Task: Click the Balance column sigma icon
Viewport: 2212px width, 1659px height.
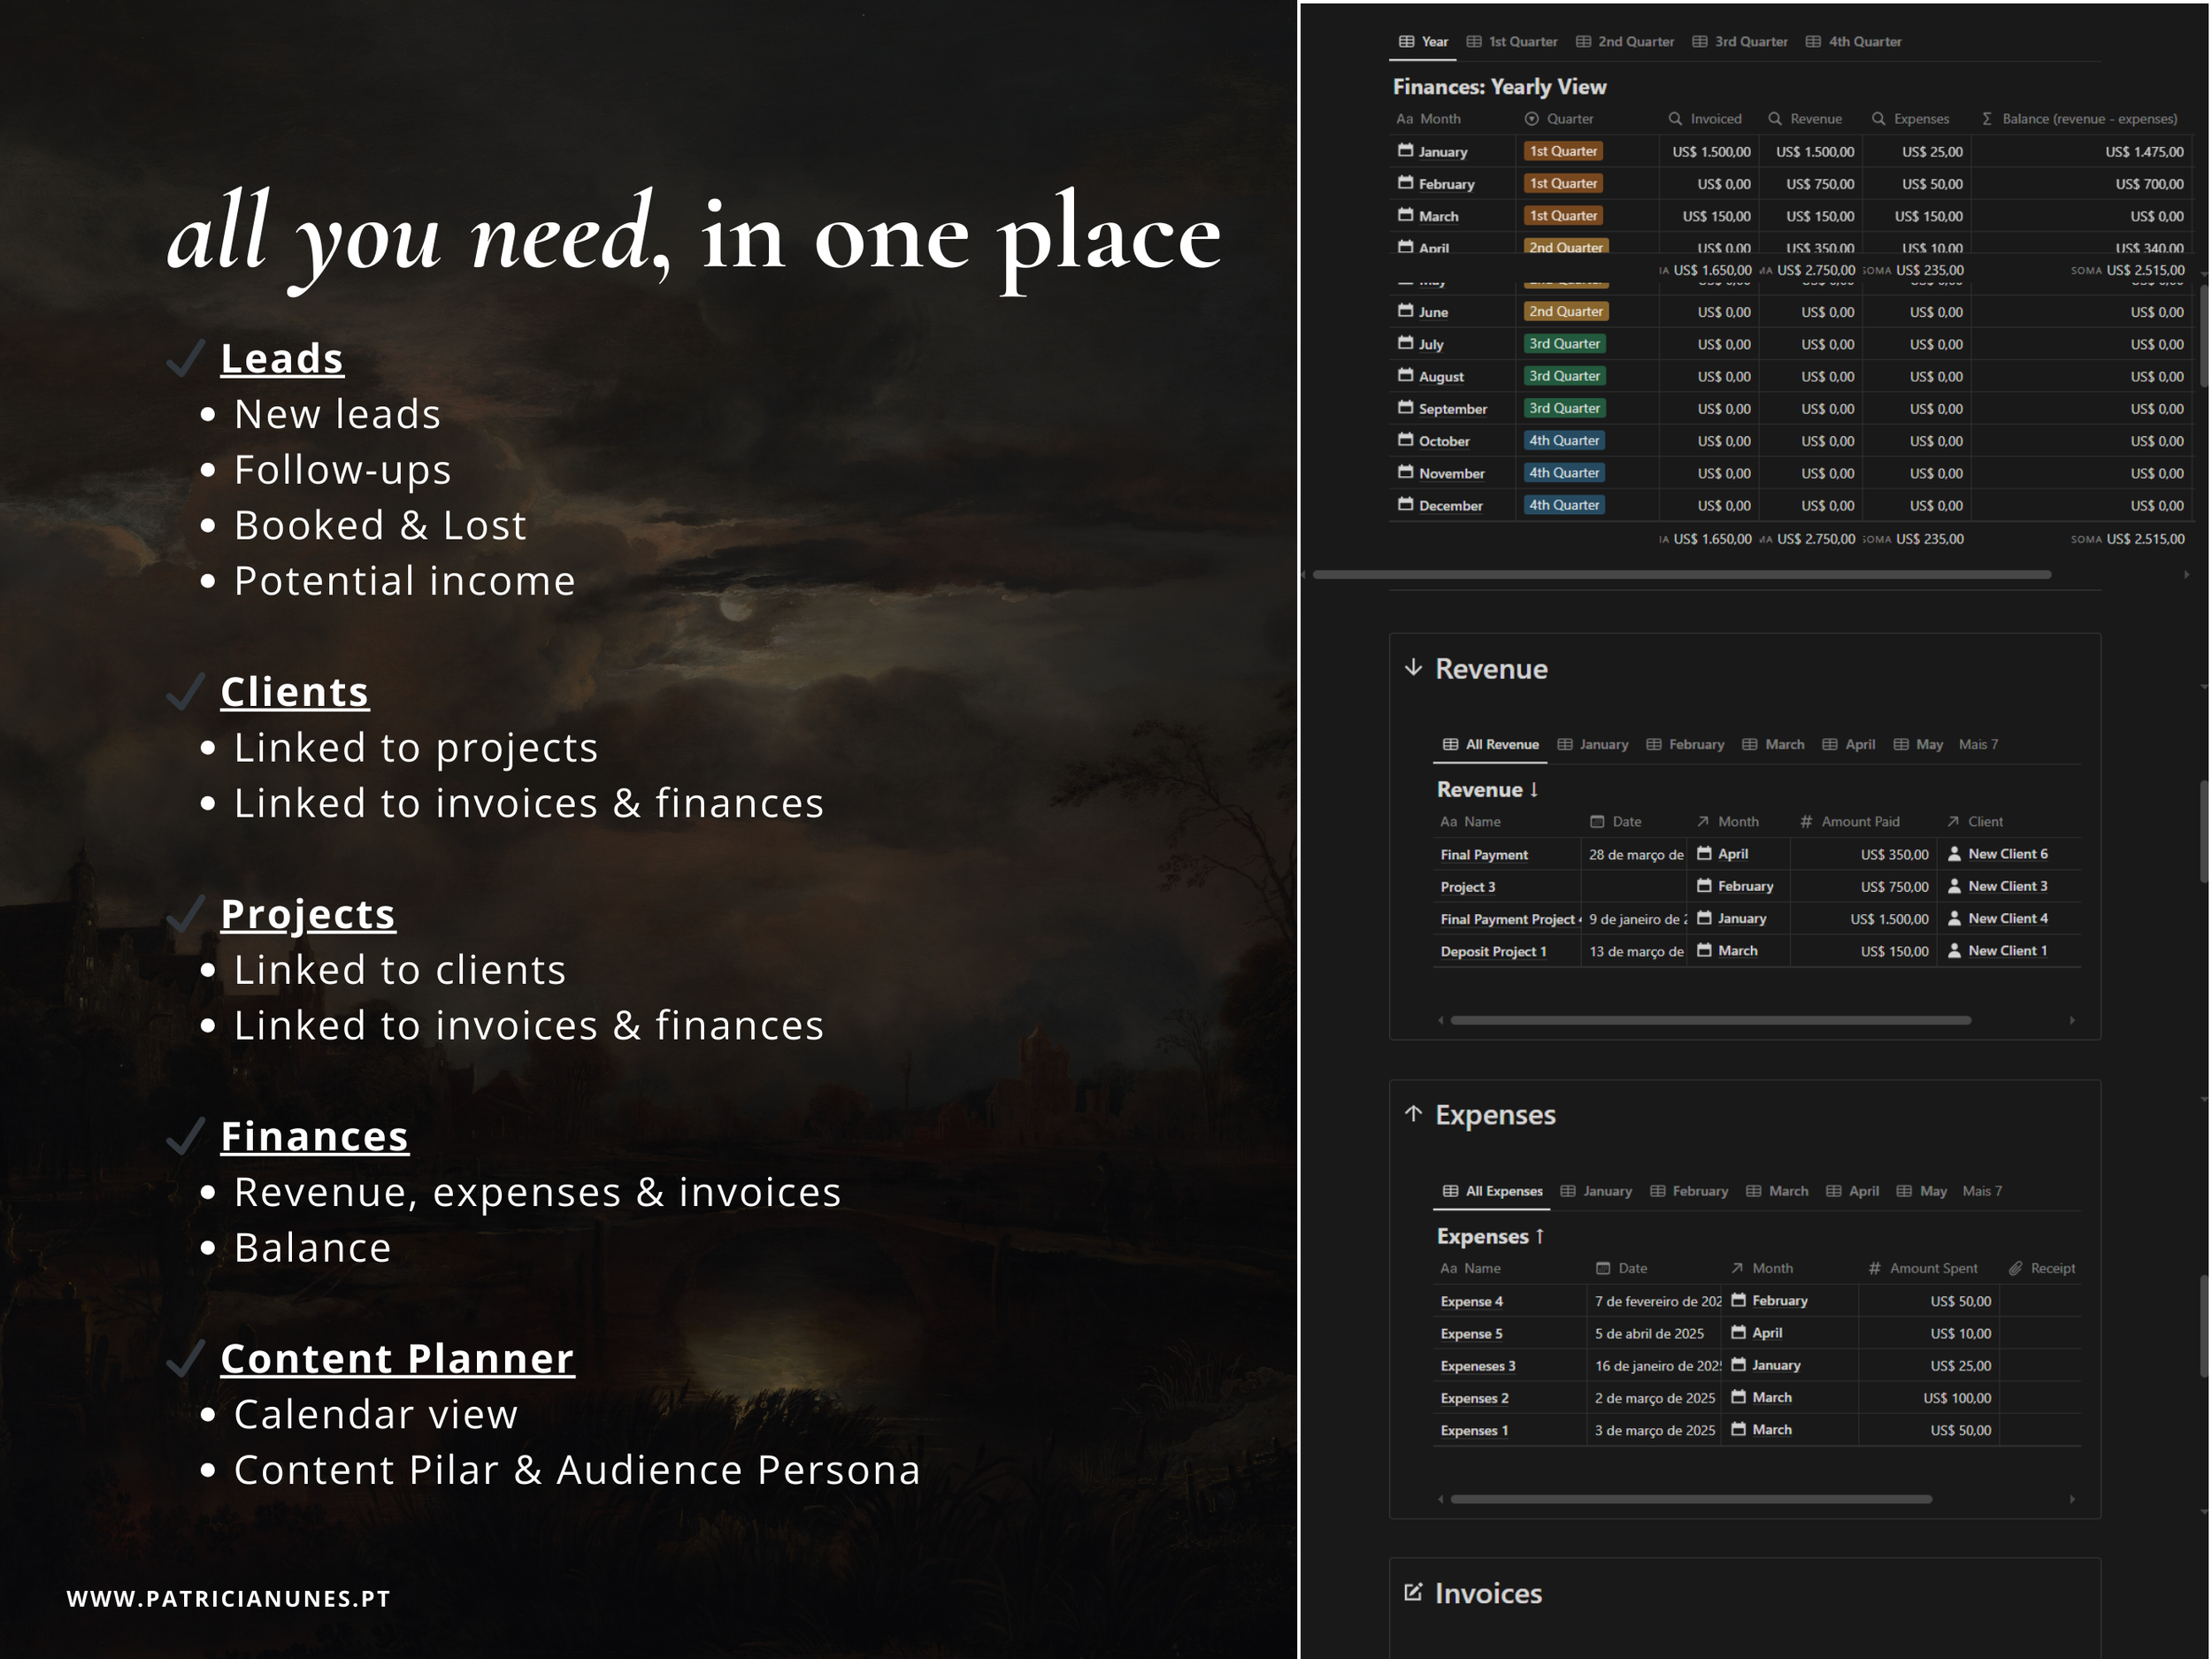Action: pos(1987,119)
